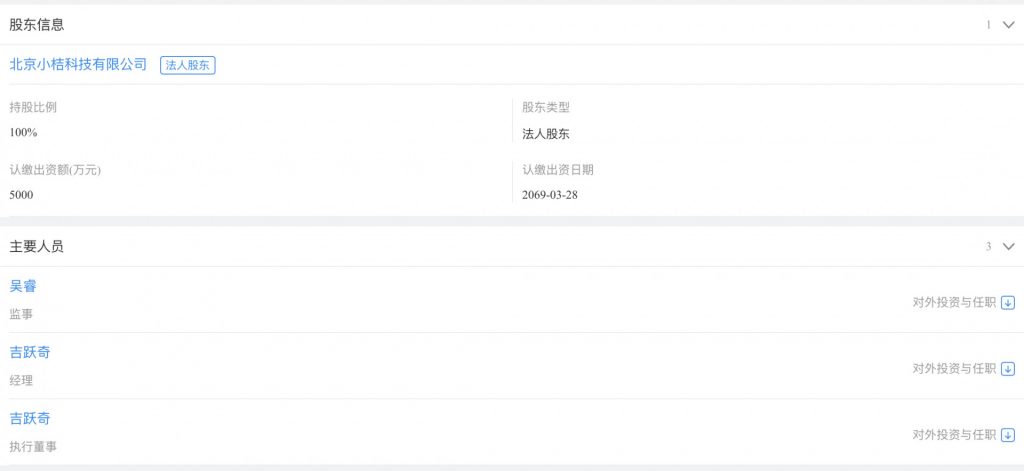Viewport: 1024px width, 471px height.
Task: Click the down-arrow icon in 吴睿's row
Action: click(1008, 303)
